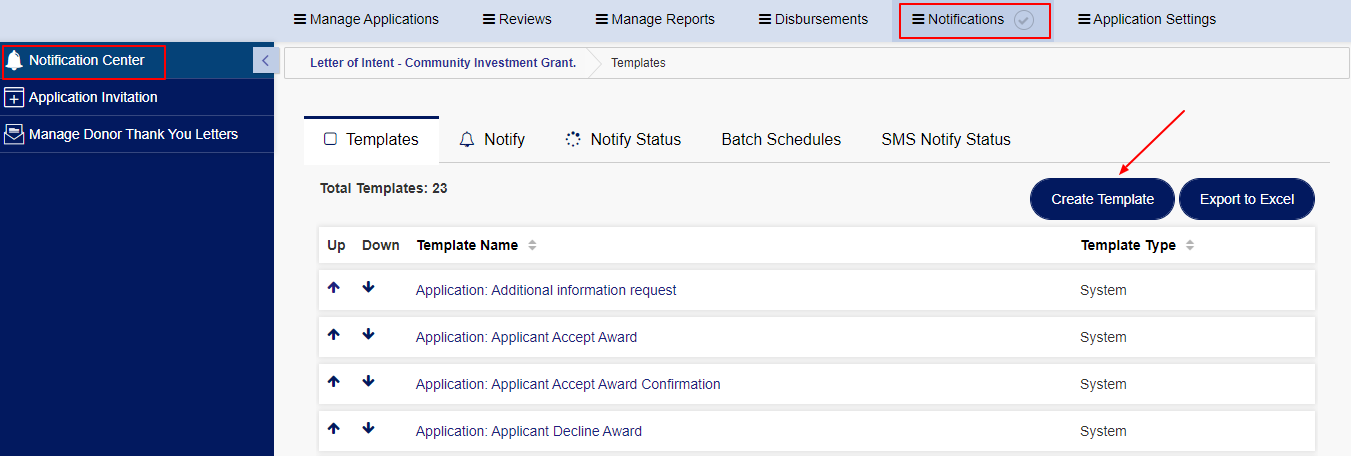Switch to the Batch Schedules tab
The width and height of the screenshot is (1351, 456).
781,140
